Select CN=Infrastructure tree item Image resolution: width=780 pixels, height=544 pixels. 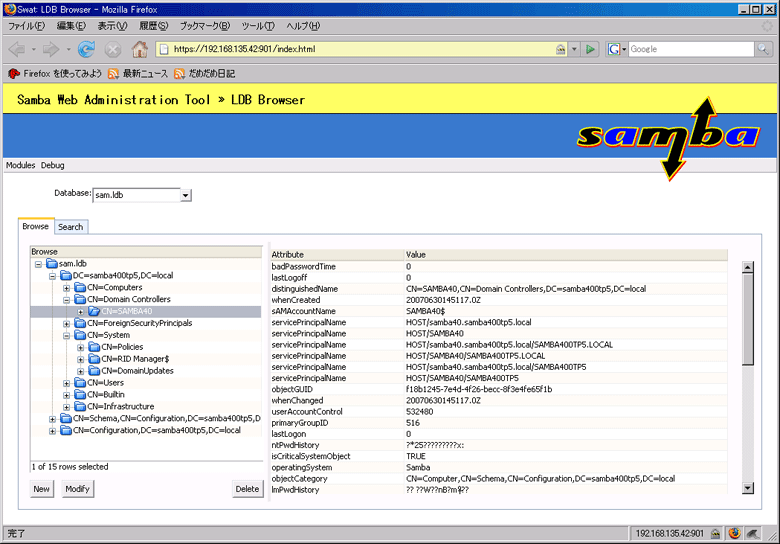click(x=120, y=406)
